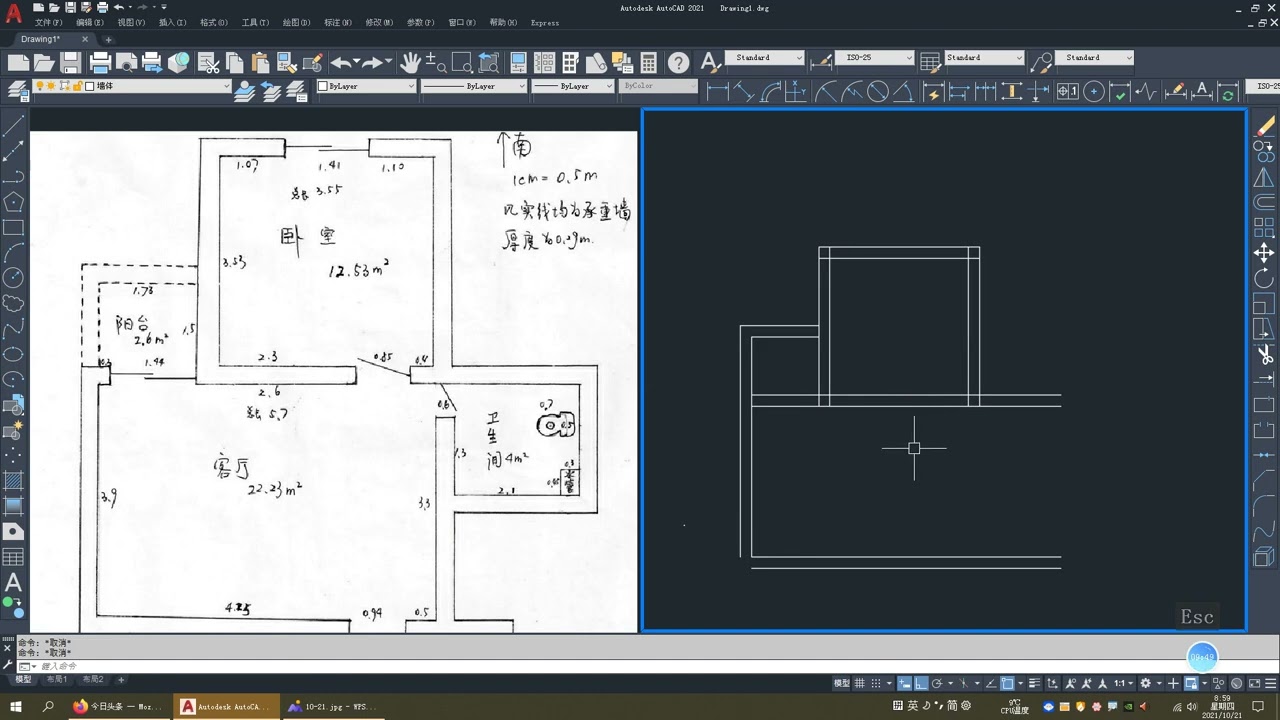Open the Firefox 今日头条 taskbar button
1280x720 pixels.
tap(118, 706)
